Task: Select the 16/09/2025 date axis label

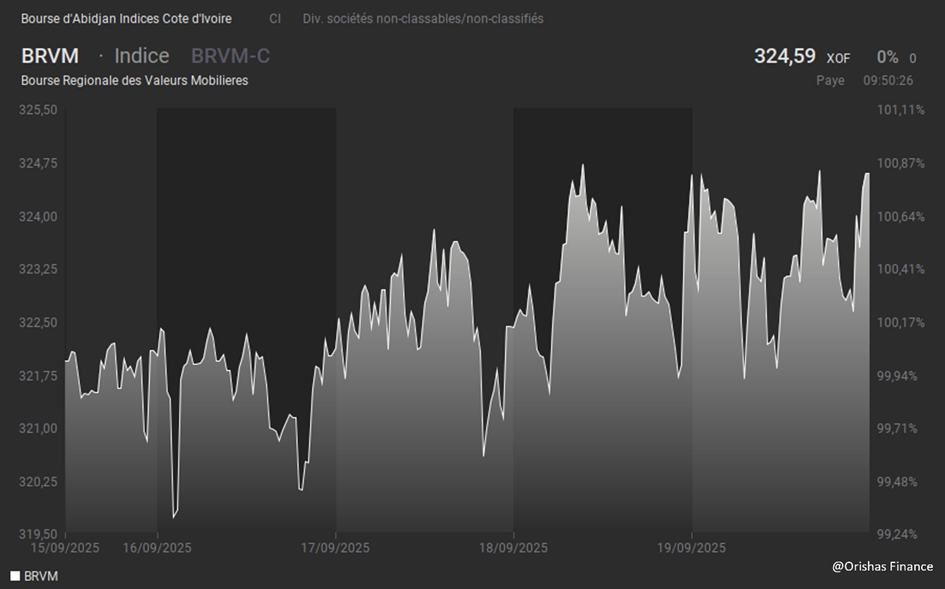Action: coord(157,548)
